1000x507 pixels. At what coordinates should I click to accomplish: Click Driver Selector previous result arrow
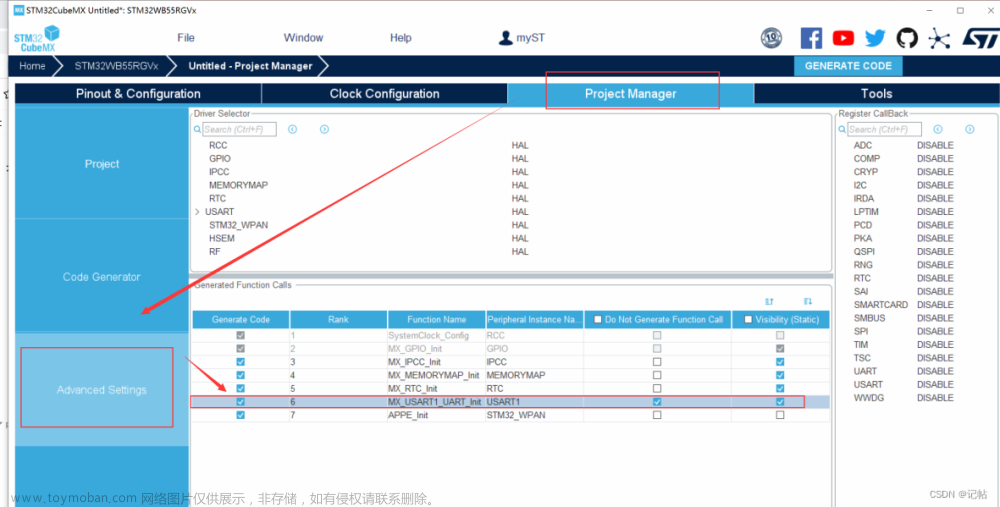(x=292, y=129)
